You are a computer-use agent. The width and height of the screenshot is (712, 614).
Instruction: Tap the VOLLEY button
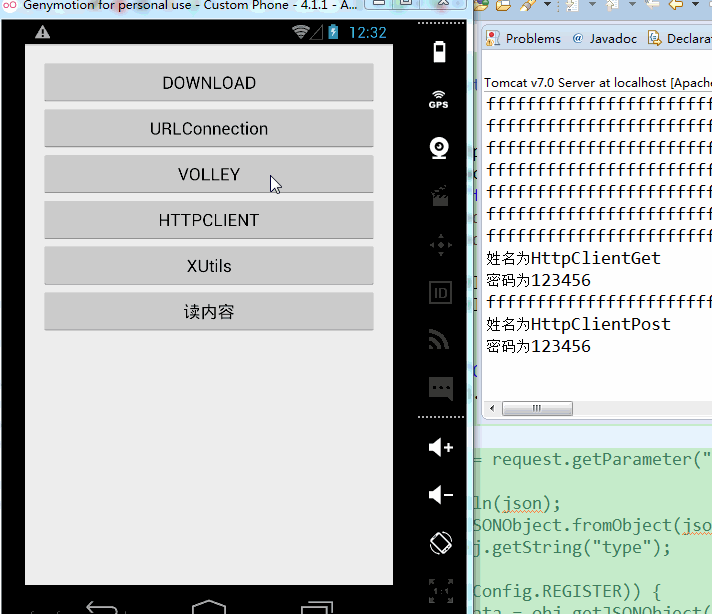coord(209,174)
